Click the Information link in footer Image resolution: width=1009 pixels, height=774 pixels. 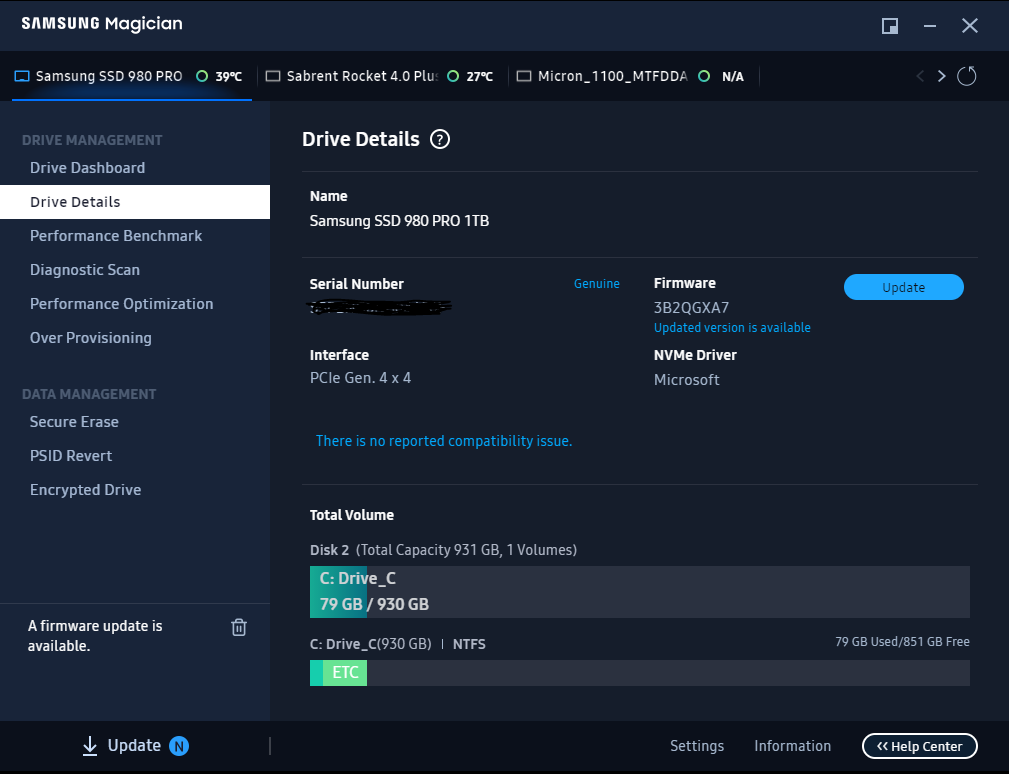[792, 746]
